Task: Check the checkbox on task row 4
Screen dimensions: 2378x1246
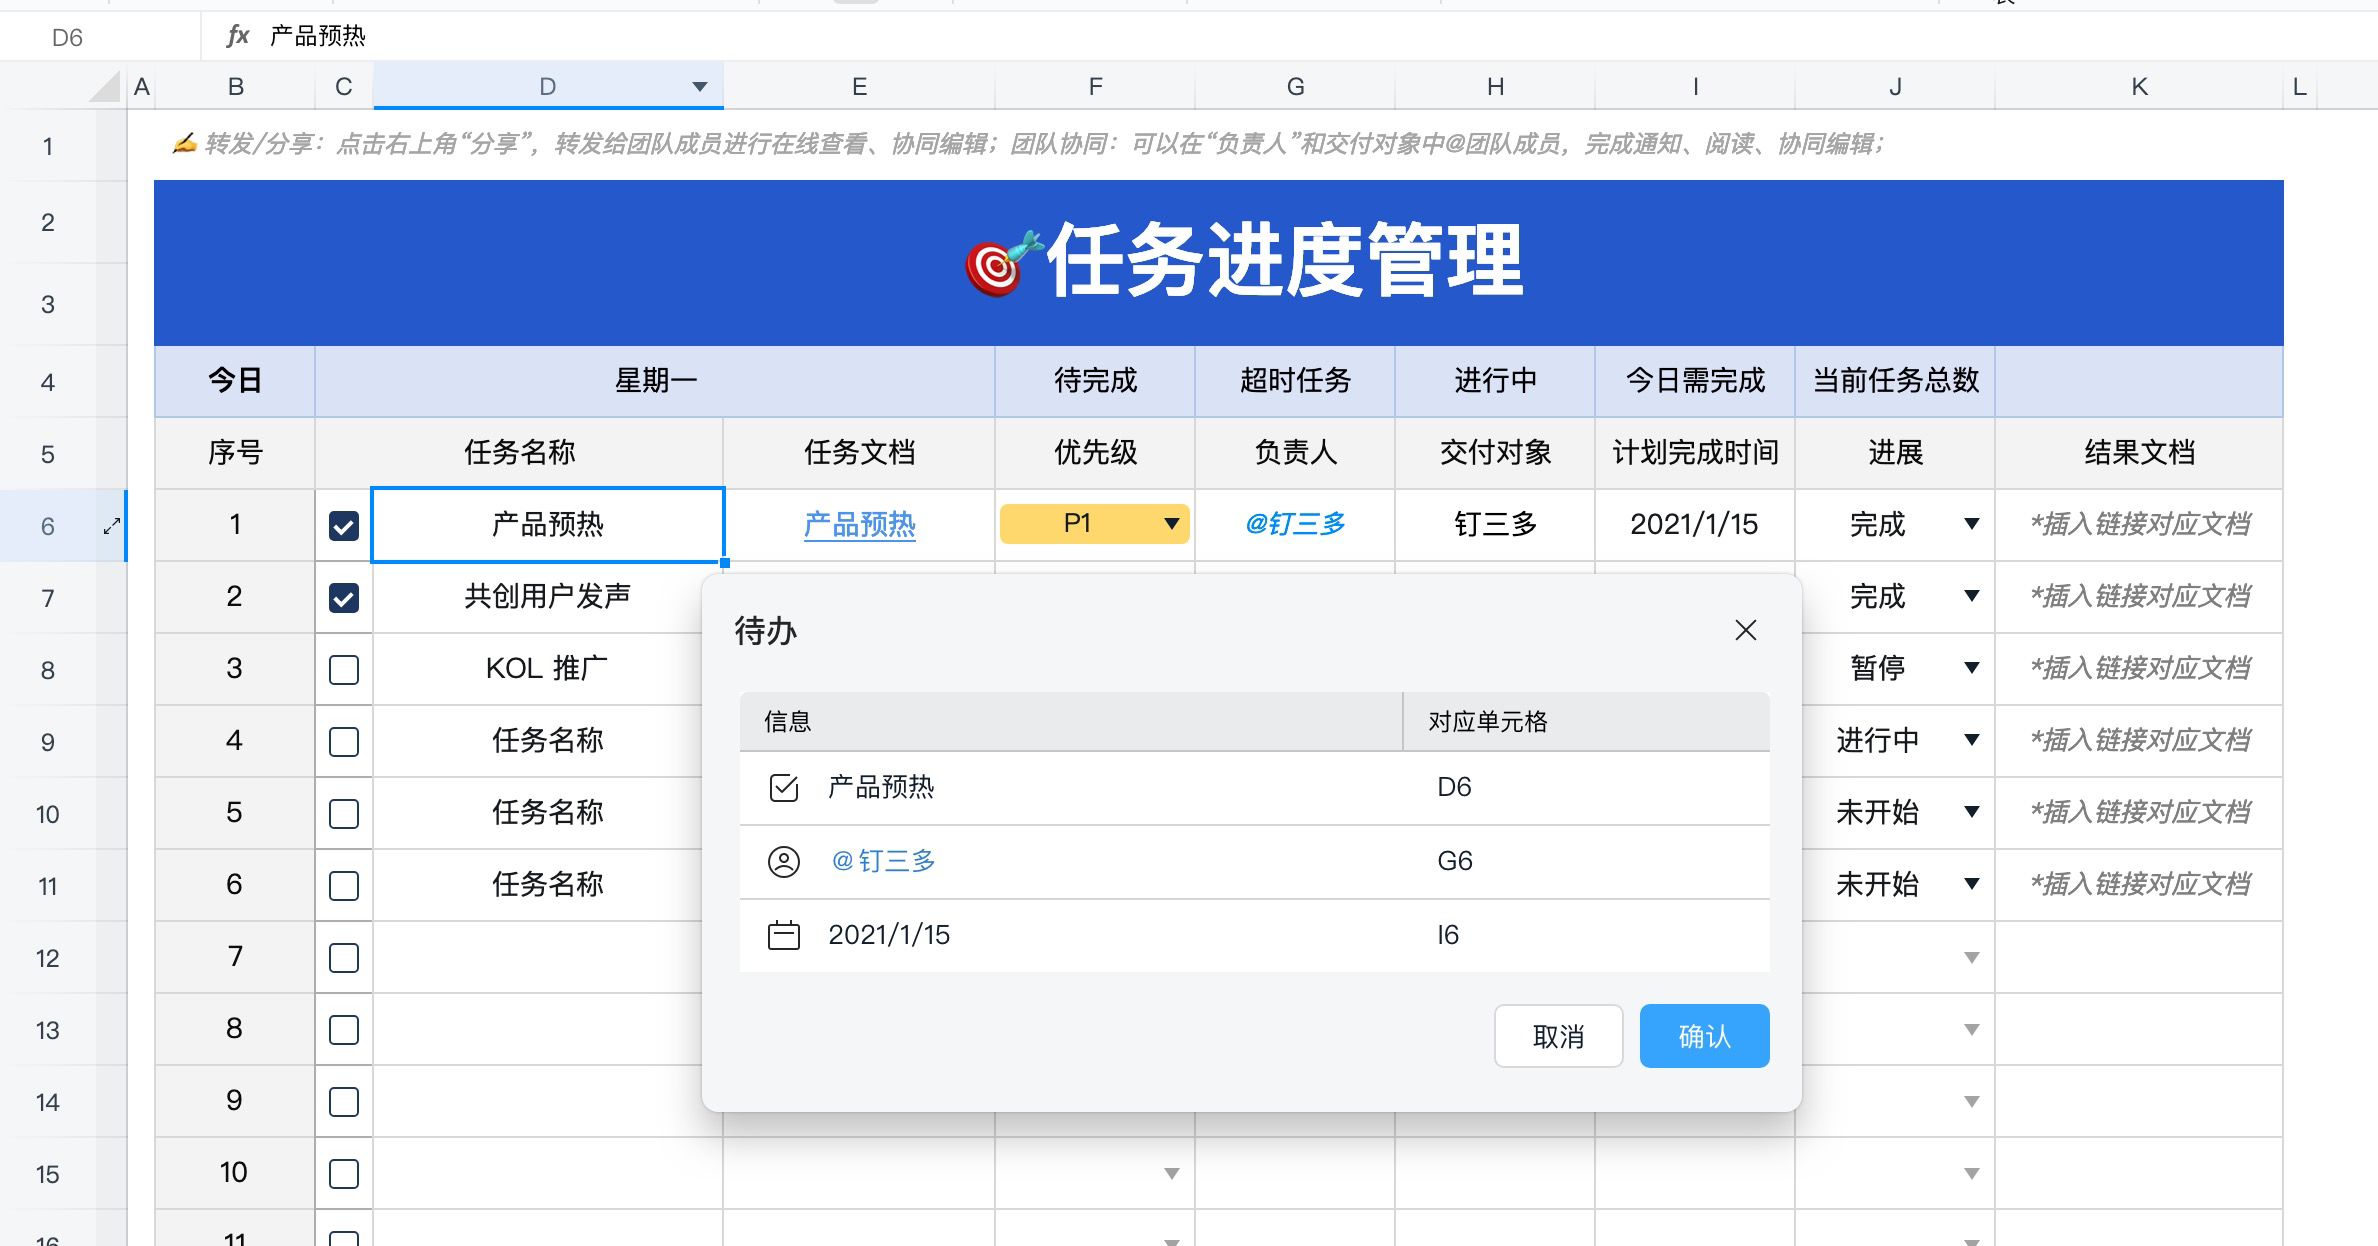Action: 343,741
